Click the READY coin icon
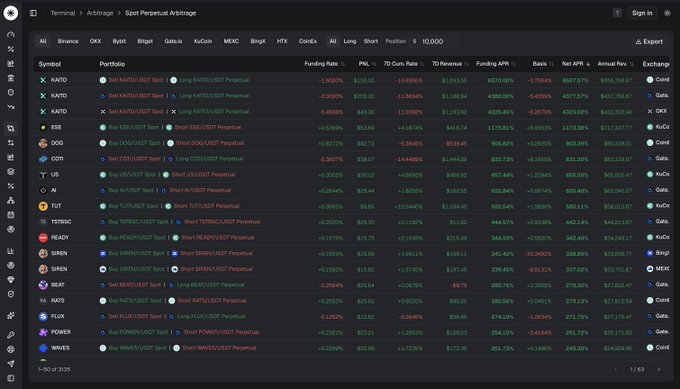Image resolution: width=680 pixels, height=389 pixels. (x=43, y=238)
